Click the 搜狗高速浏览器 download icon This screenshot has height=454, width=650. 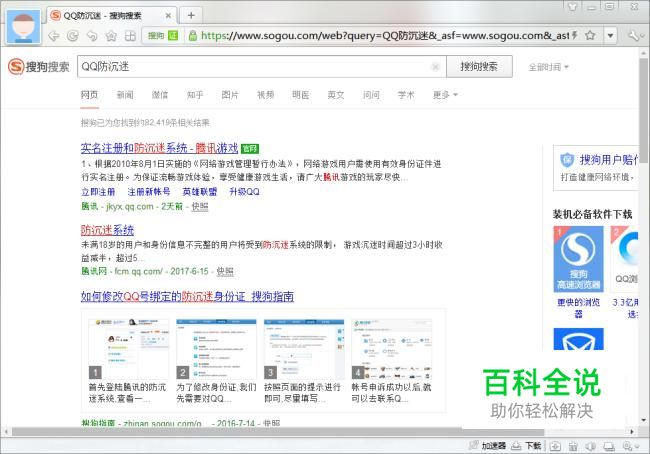point(578,259)
